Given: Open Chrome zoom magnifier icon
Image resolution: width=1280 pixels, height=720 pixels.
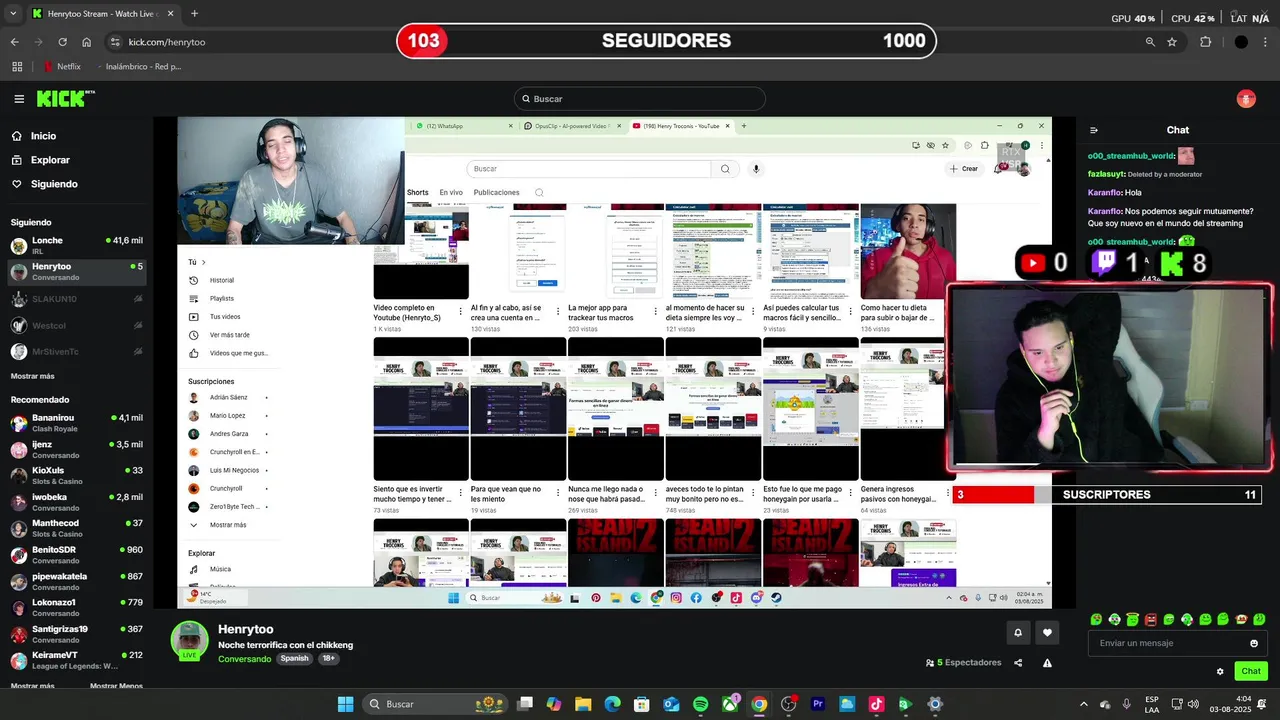Looking at the screenshot, I should 1150,42.
